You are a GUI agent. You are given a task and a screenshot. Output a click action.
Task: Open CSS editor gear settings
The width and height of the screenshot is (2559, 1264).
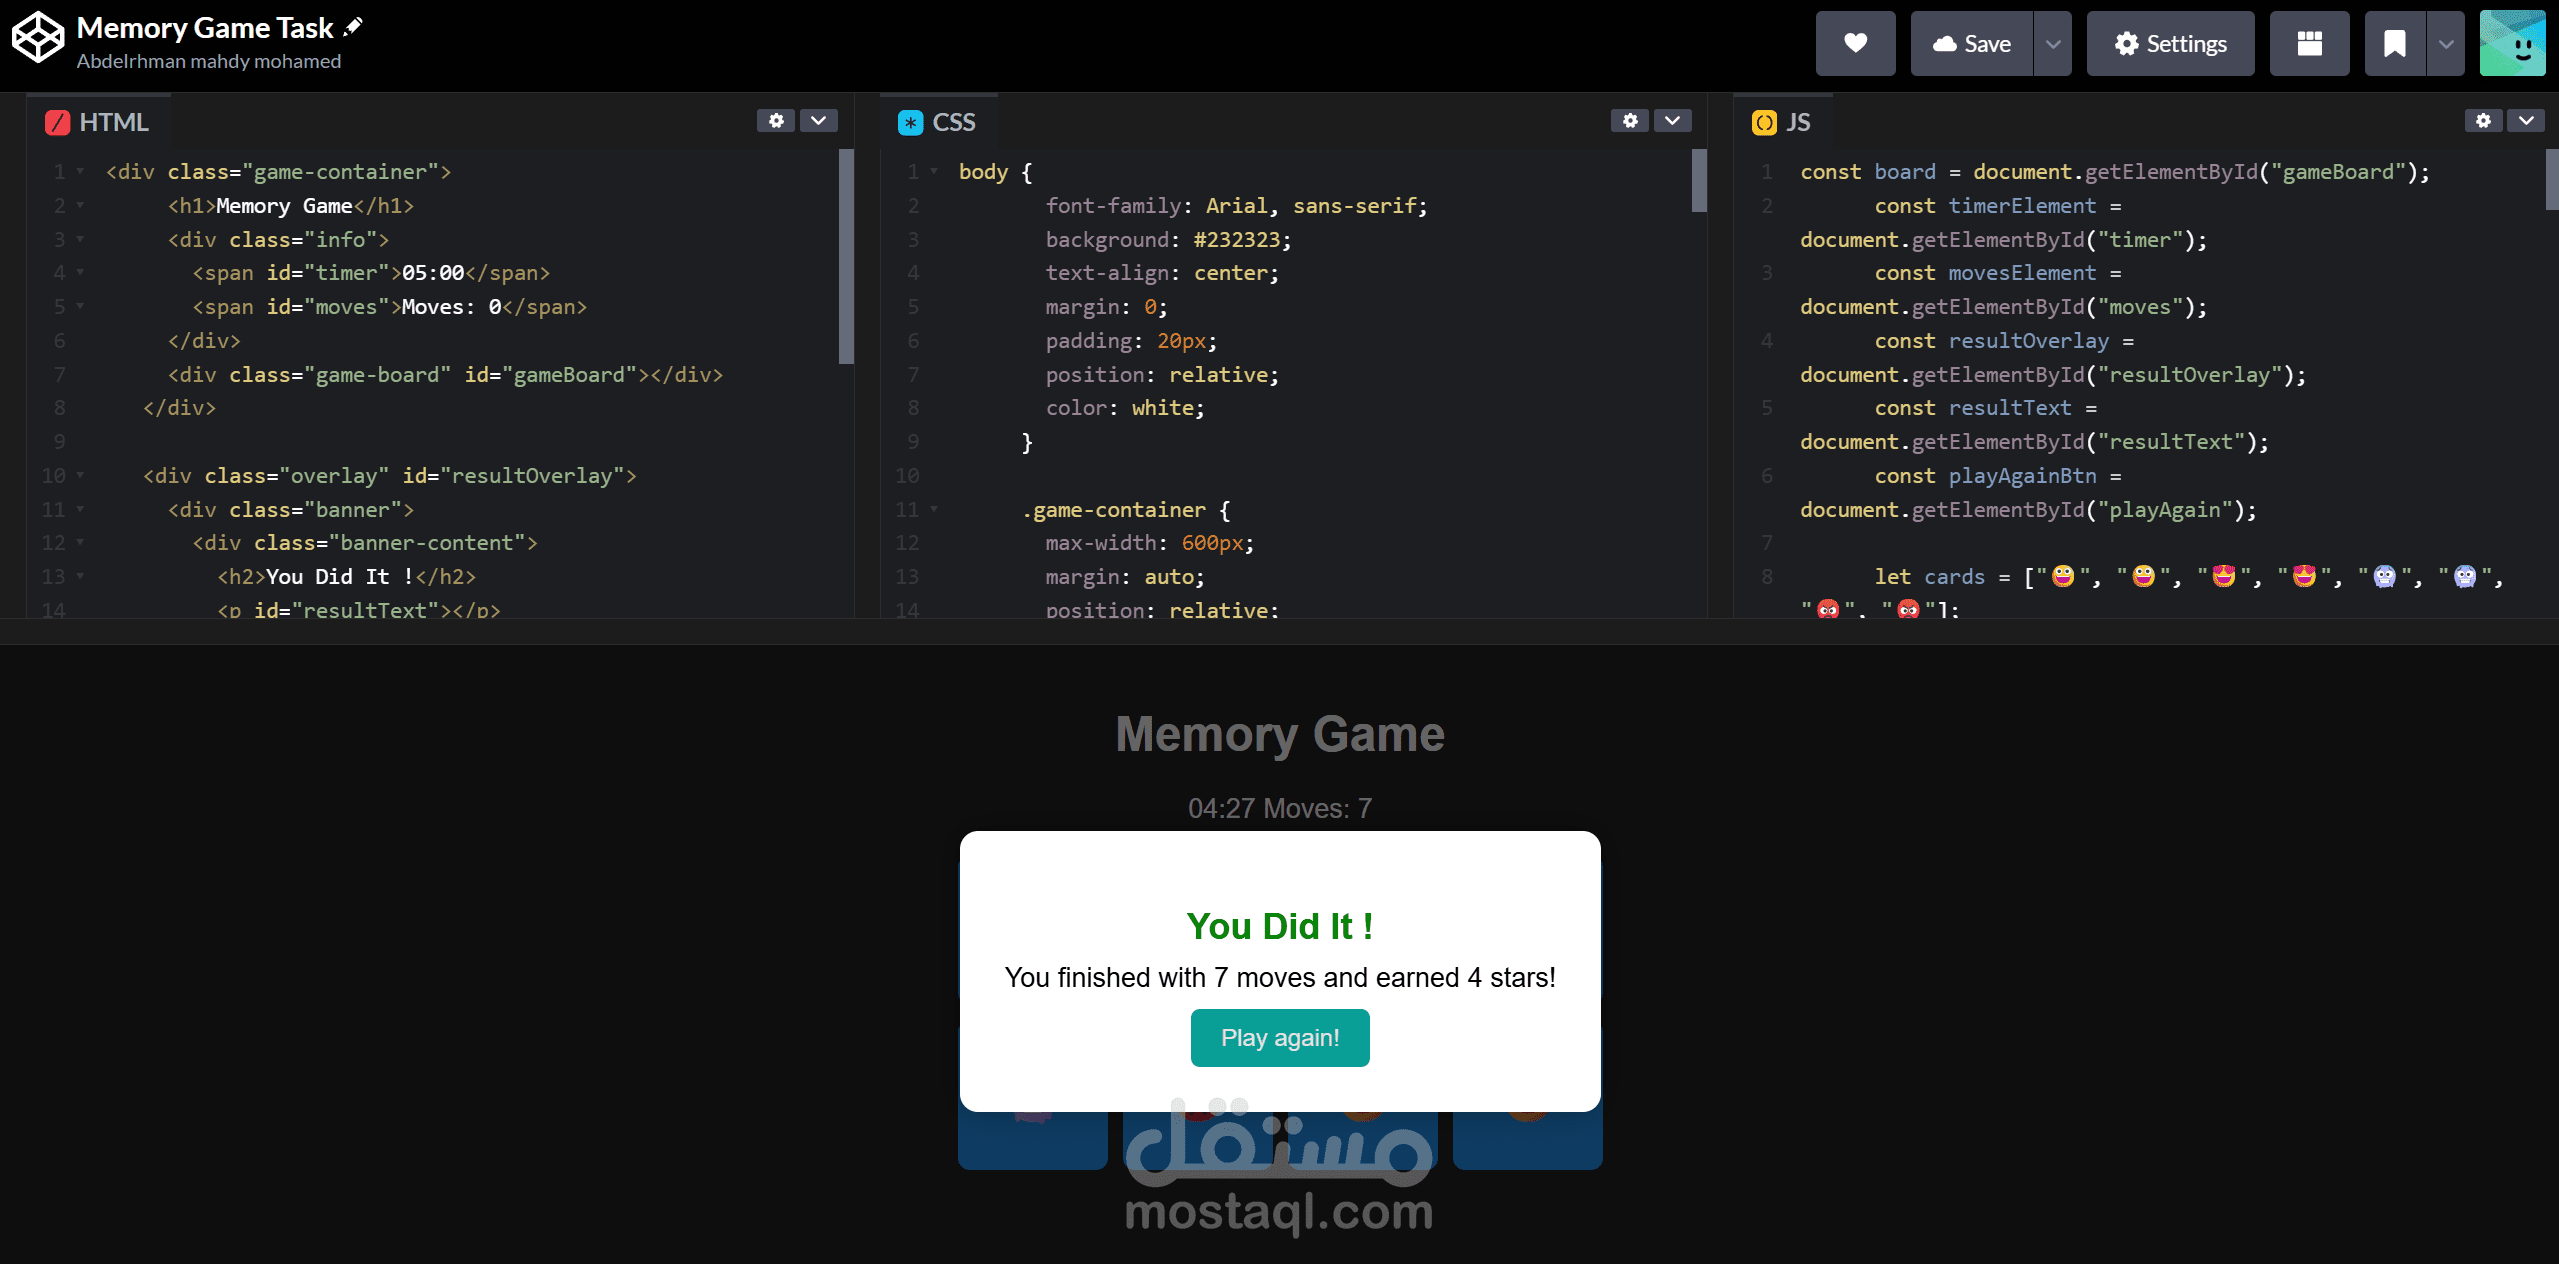(1630, 121)
